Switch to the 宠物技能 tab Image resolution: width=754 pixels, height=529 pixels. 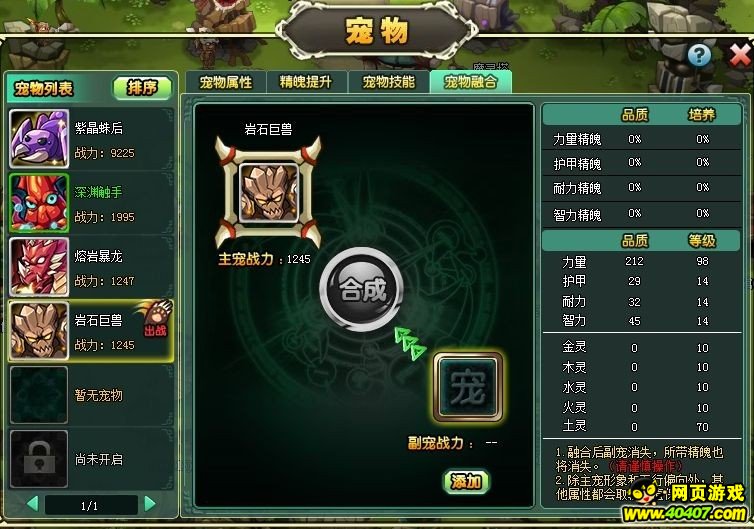[x=389, y=82]
